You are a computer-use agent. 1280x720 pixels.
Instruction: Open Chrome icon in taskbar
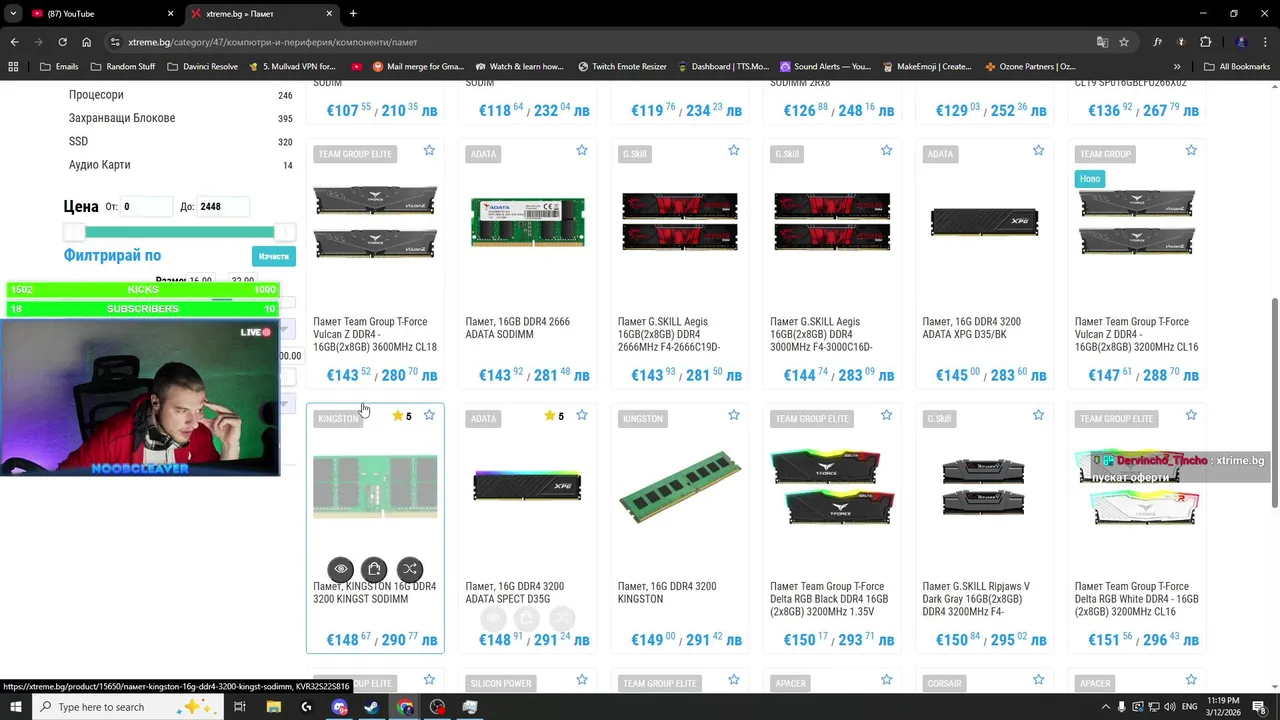coord(404,707)
